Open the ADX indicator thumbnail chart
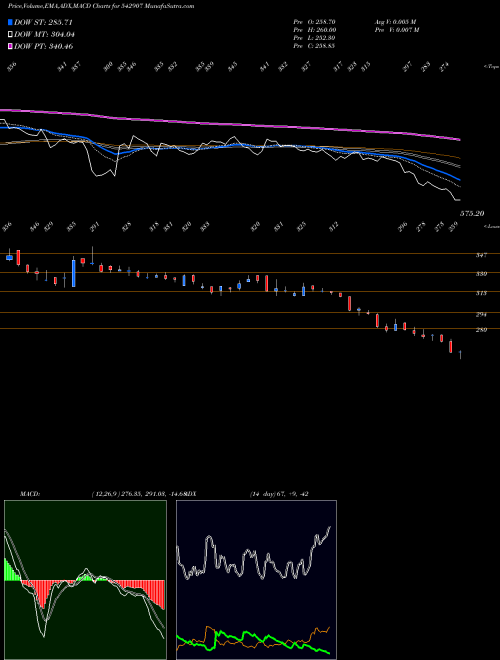The image size is (500, 660). (256, 580)
